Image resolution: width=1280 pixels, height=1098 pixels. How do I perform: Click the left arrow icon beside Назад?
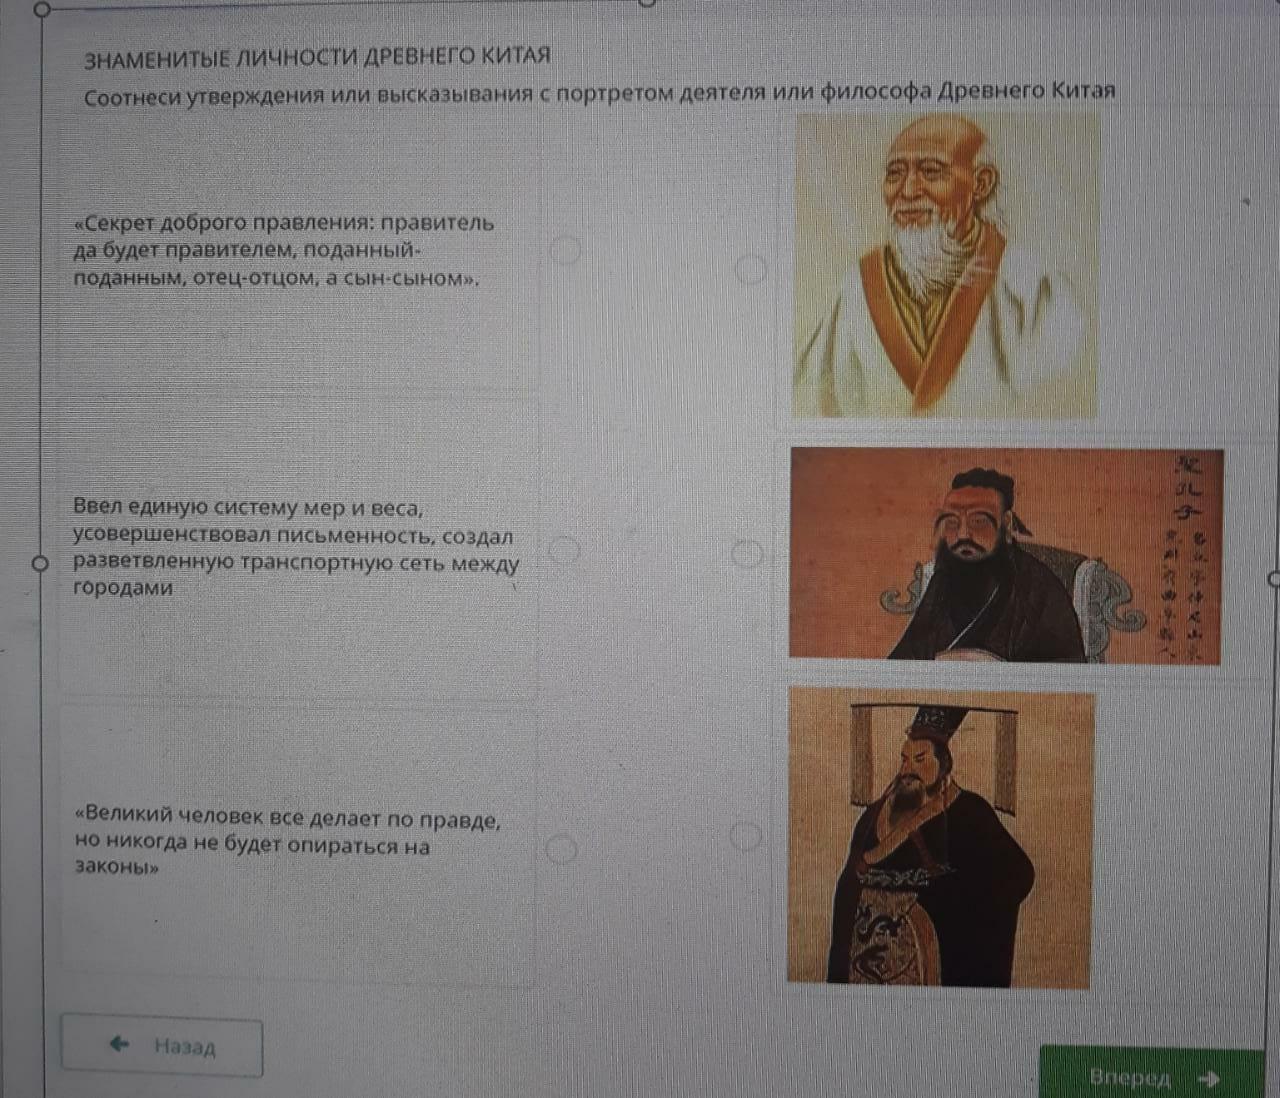pyautogui.click(x=119, y=1044)
